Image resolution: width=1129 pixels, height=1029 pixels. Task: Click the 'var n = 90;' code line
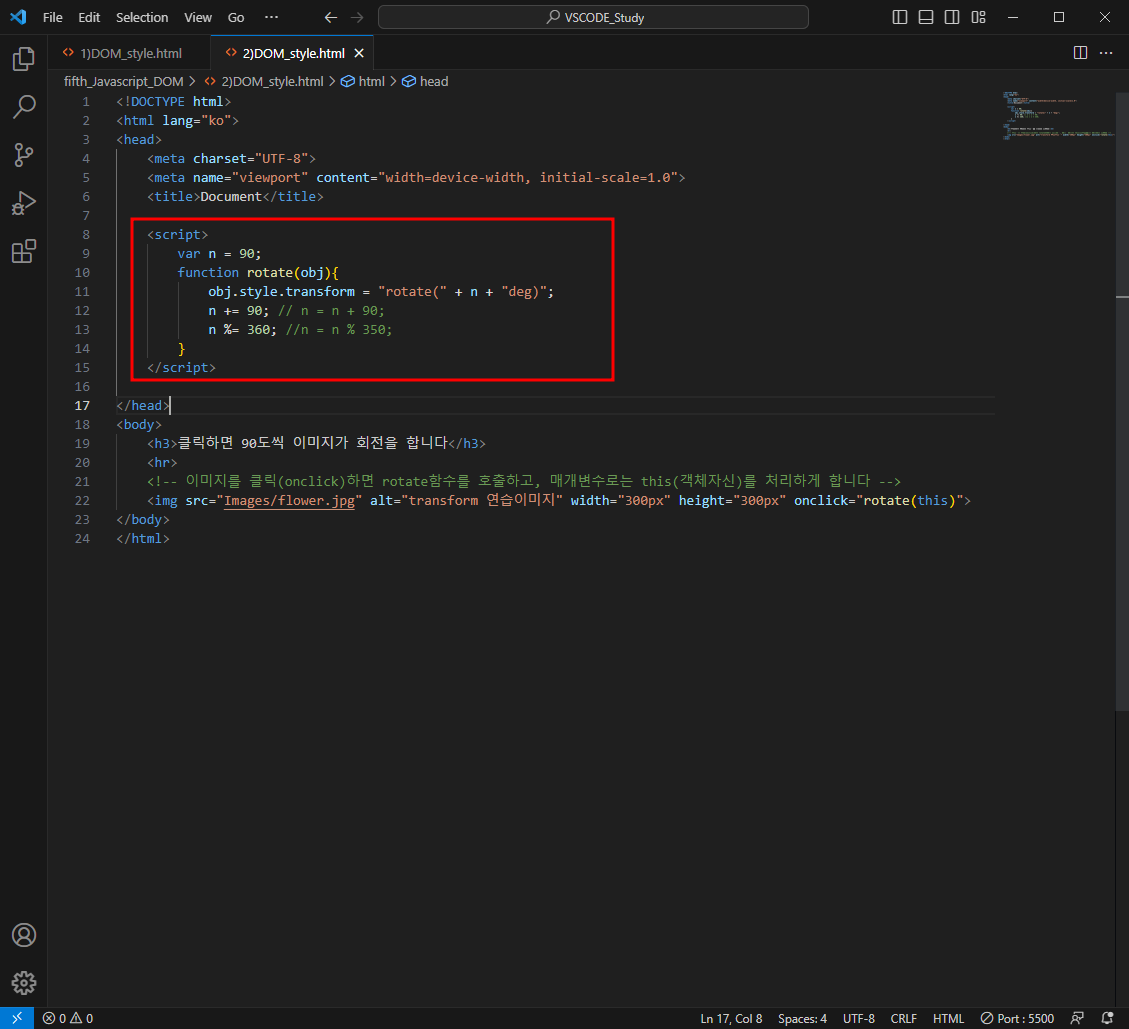click(x=219, y=253)
